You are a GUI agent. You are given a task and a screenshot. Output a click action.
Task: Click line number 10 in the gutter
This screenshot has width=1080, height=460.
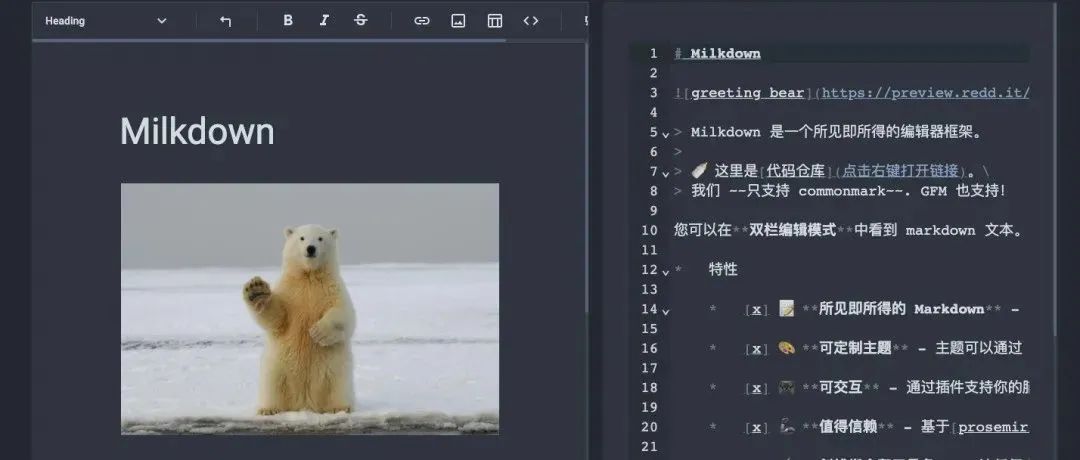tap(649, 230)
